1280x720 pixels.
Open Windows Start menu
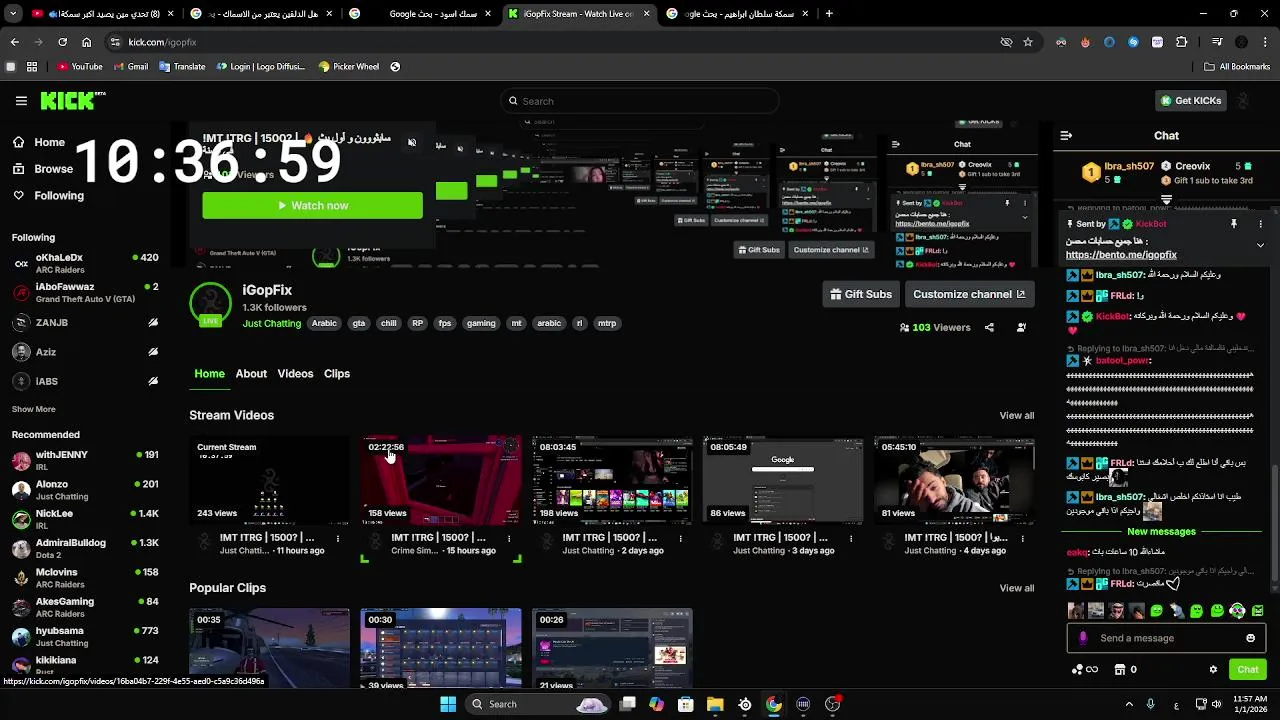click(448, 704)
